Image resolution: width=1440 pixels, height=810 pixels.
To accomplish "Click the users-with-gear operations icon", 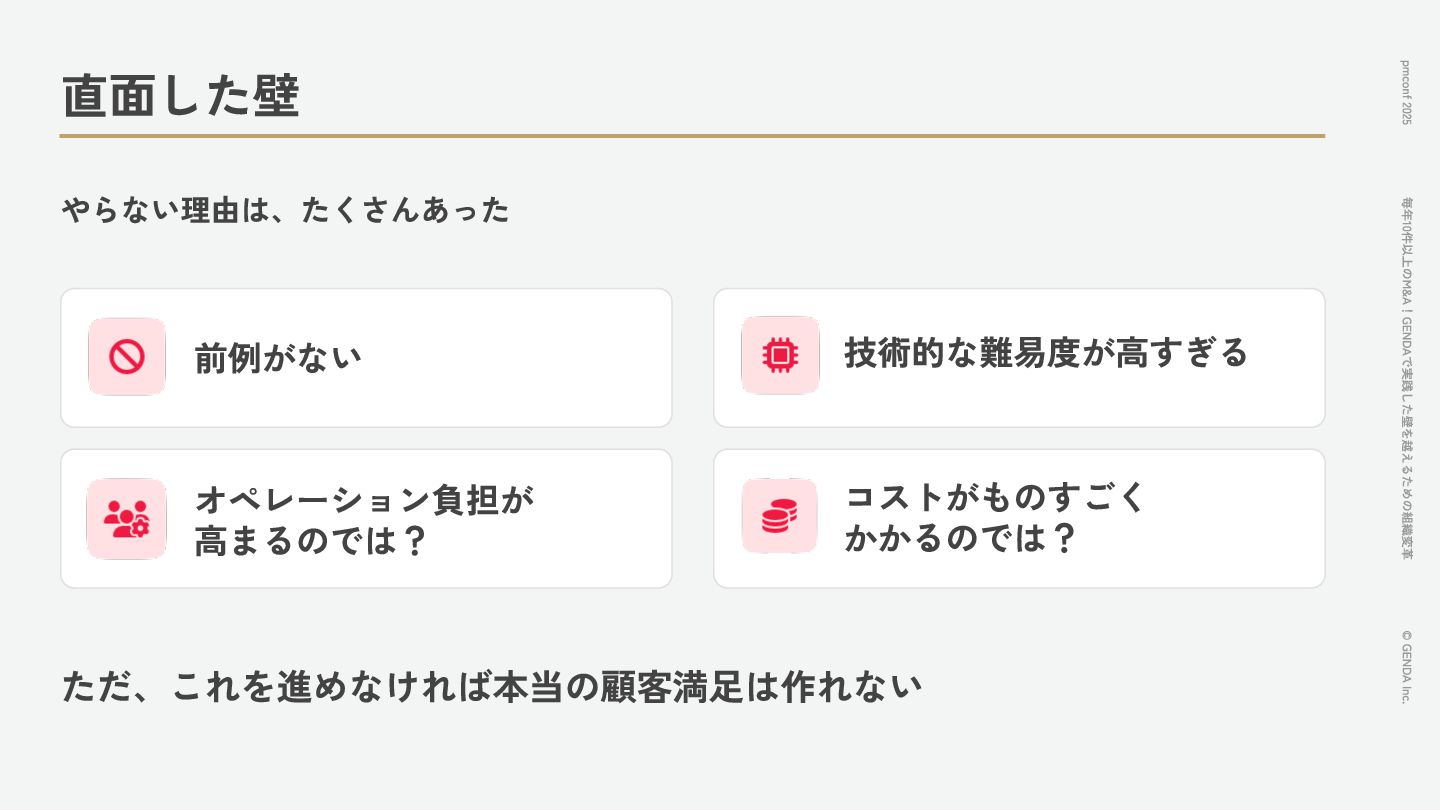I will point(126,519).
